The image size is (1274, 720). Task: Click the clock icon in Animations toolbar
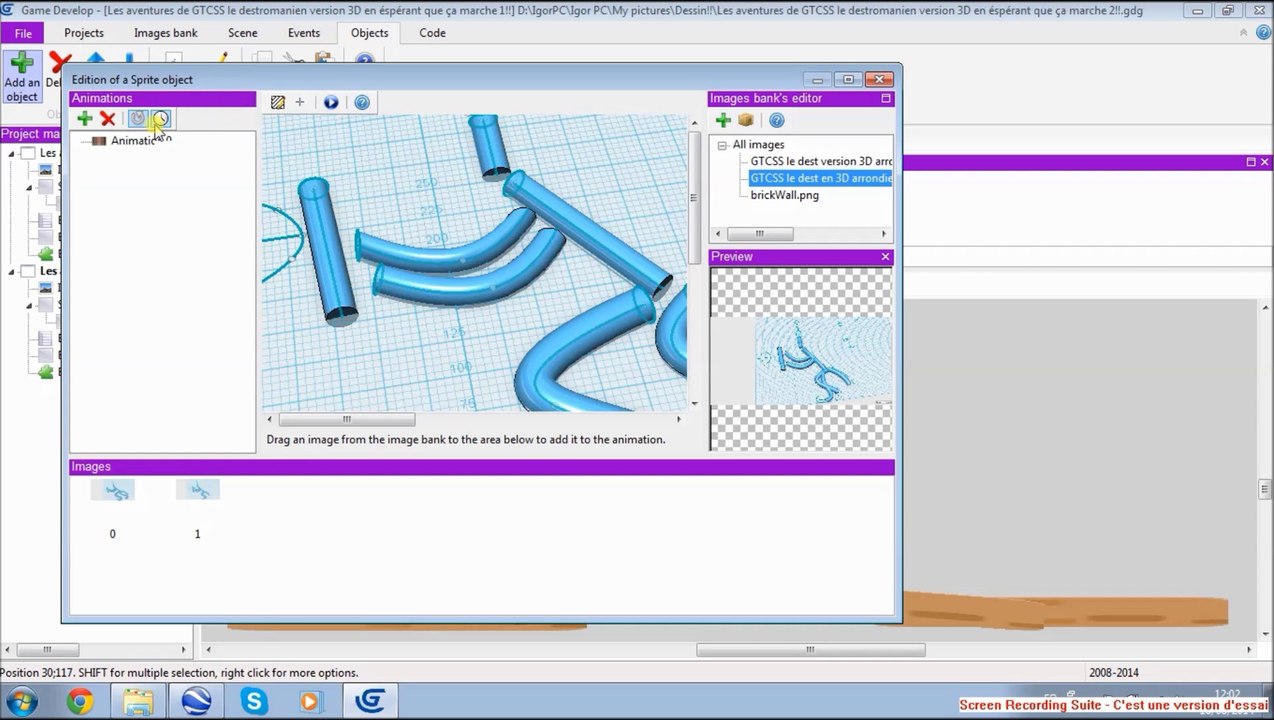tap(161, 119)
